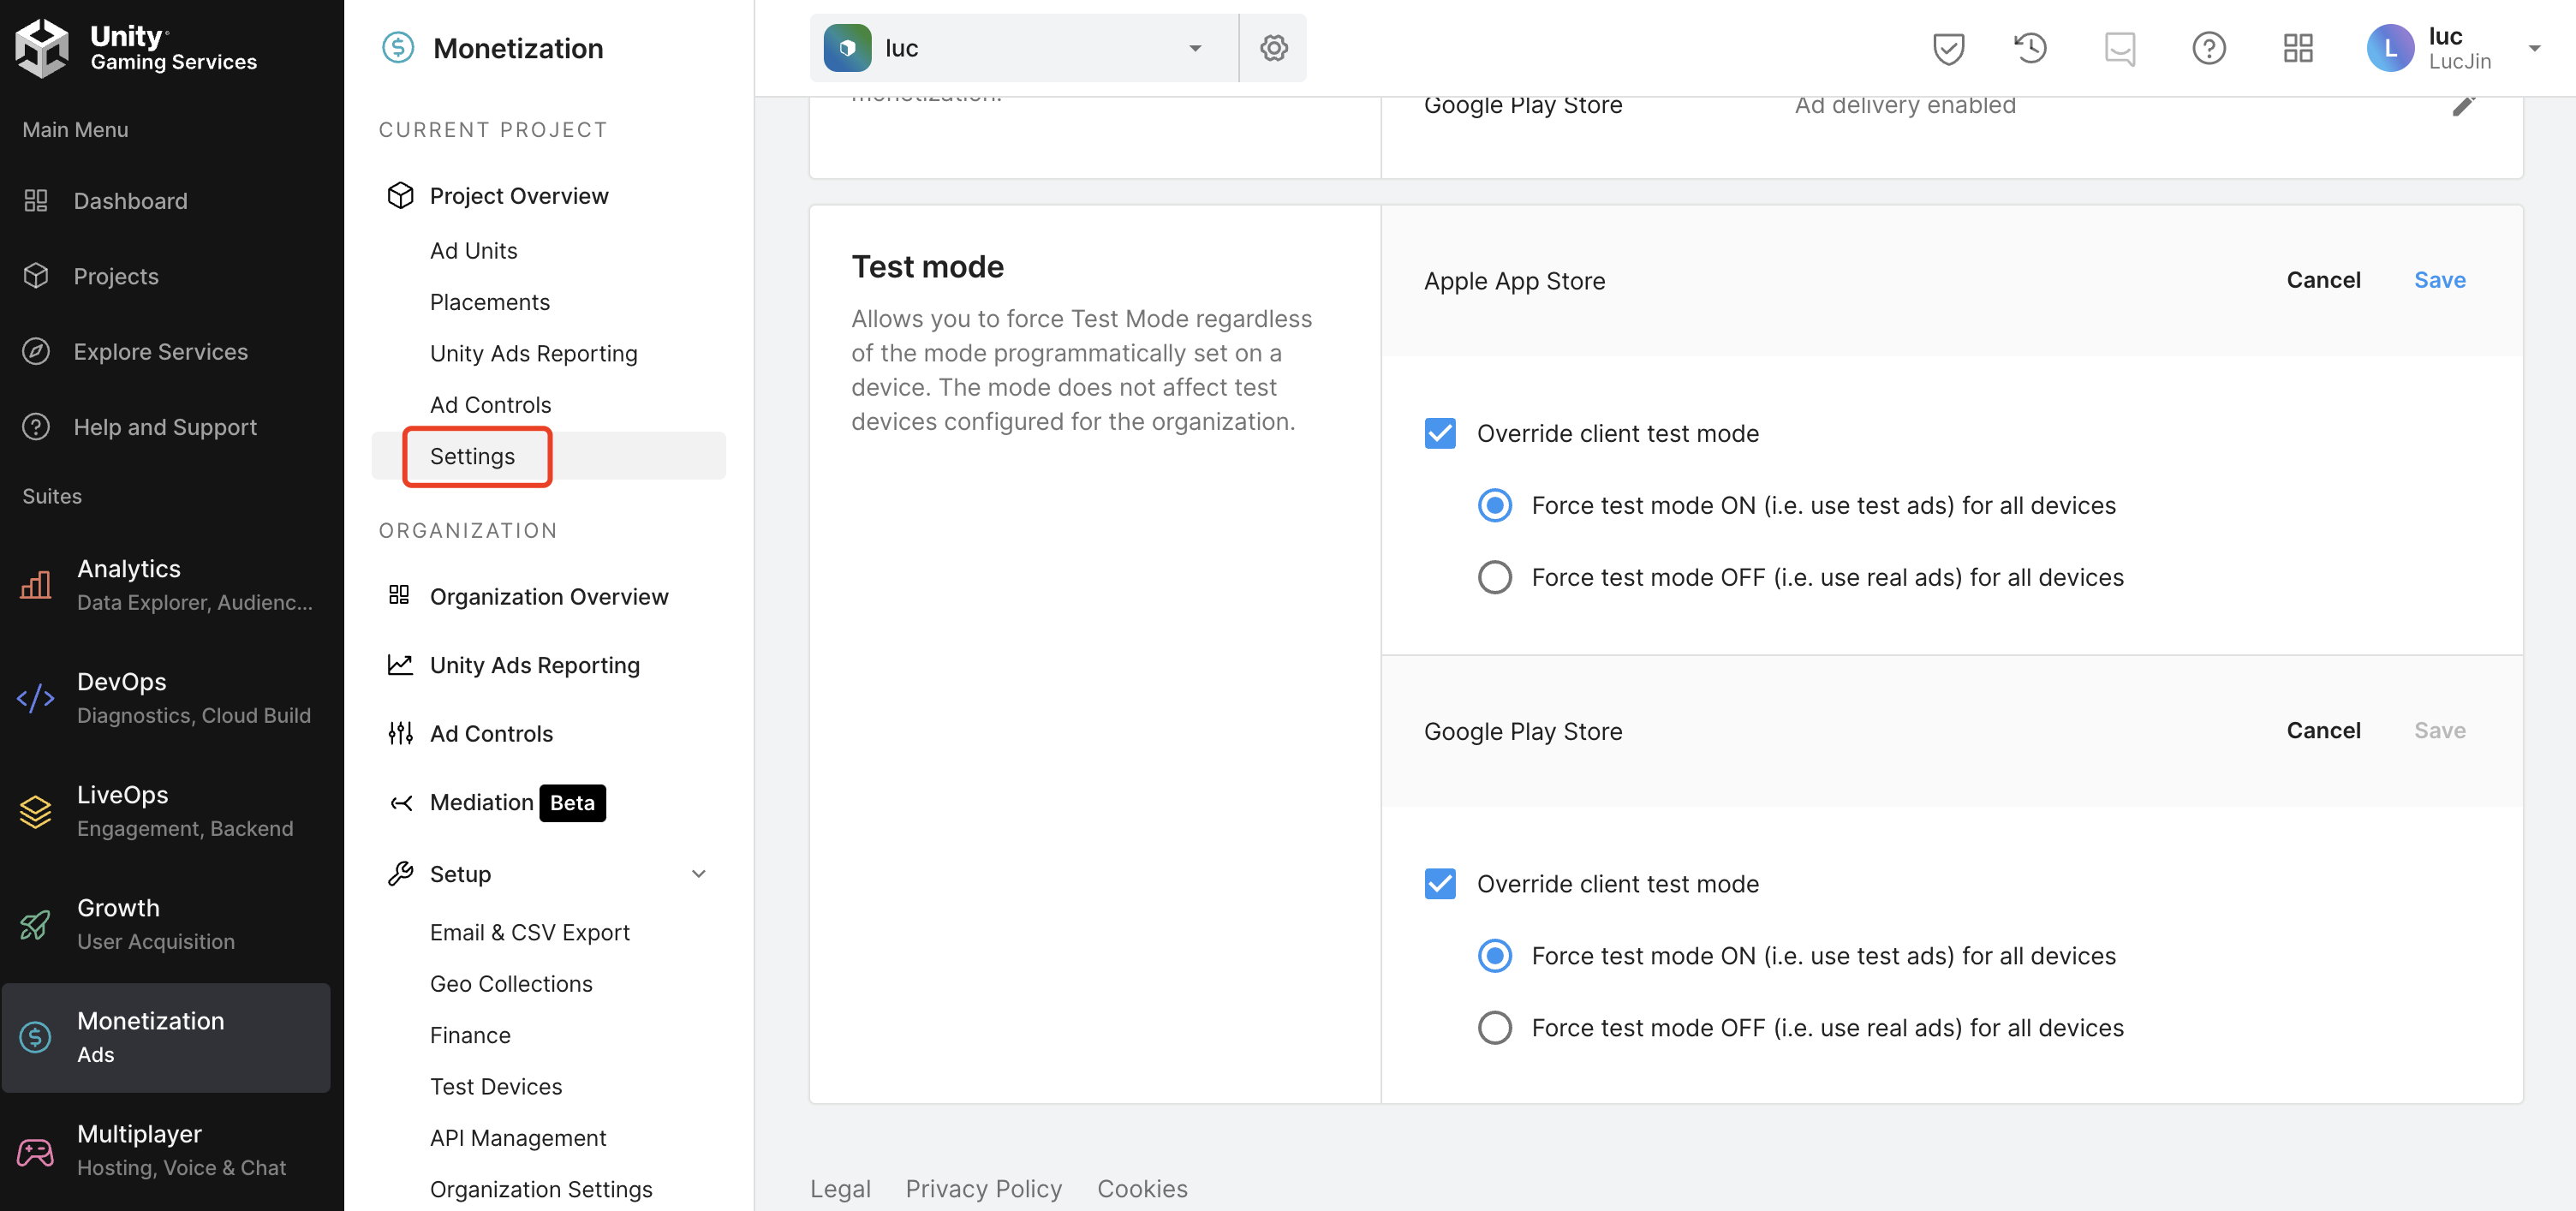2576x1211 pixels.
Task: Select Google Play Force test mode OFF radio
Action: click(1494, 1027)
